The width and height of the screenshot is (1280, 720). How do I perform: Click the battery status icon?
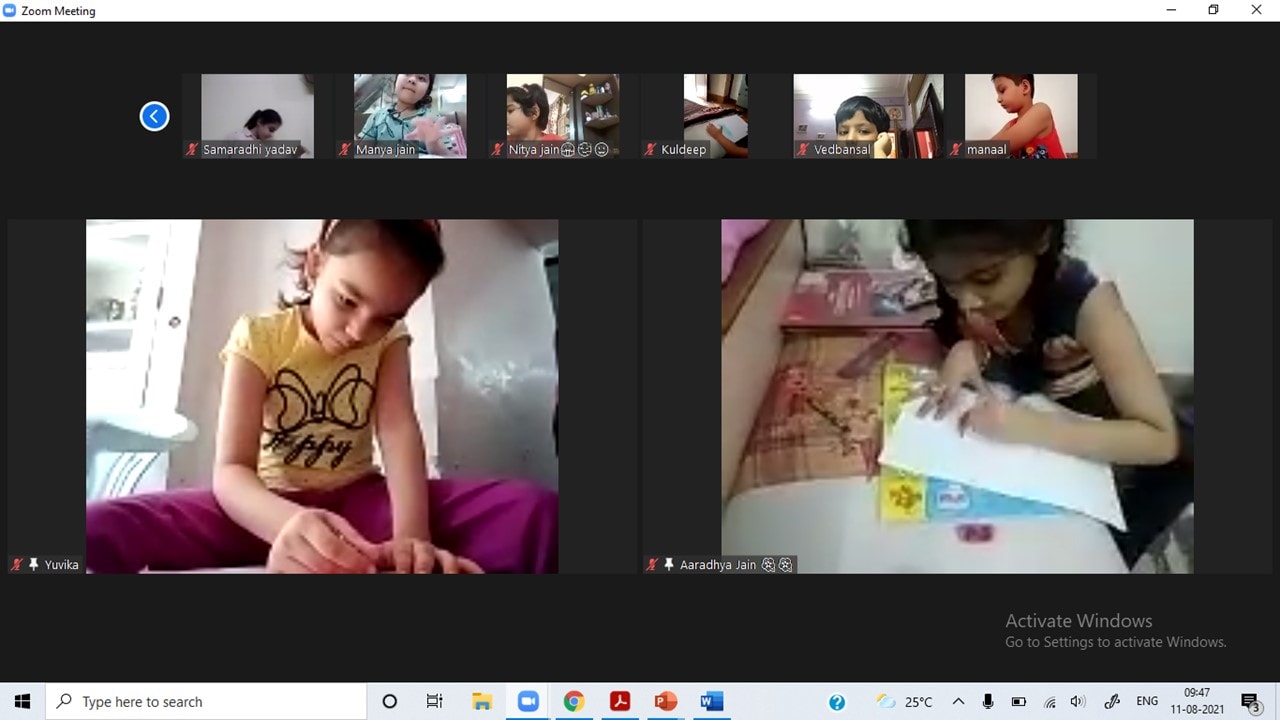(1019, 702)
